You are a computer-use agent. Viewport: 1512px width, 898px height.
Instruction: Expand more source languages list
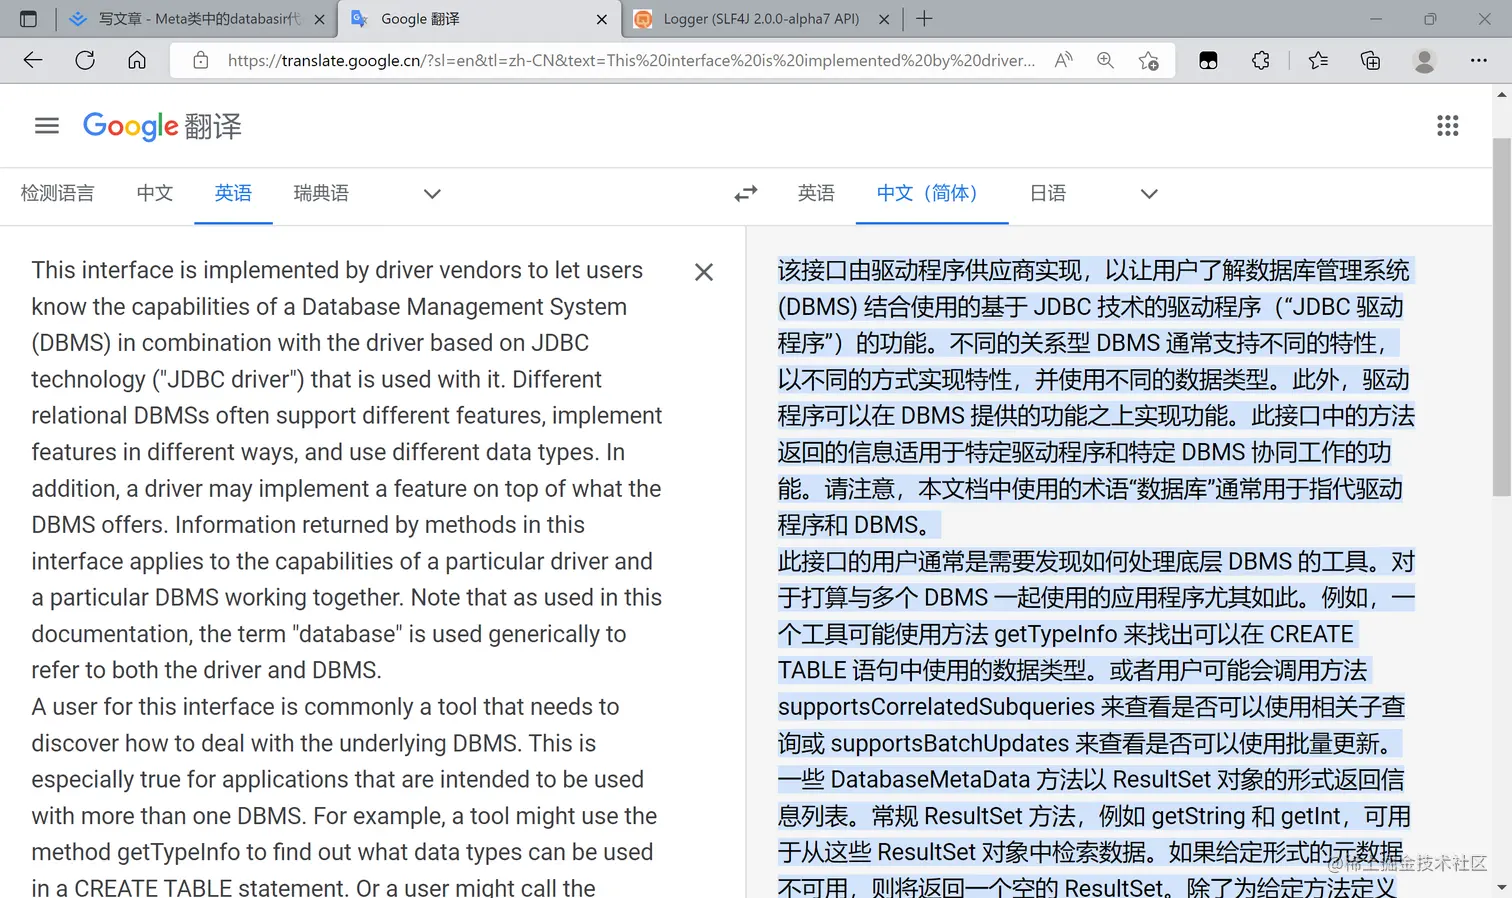pos(432,194)
